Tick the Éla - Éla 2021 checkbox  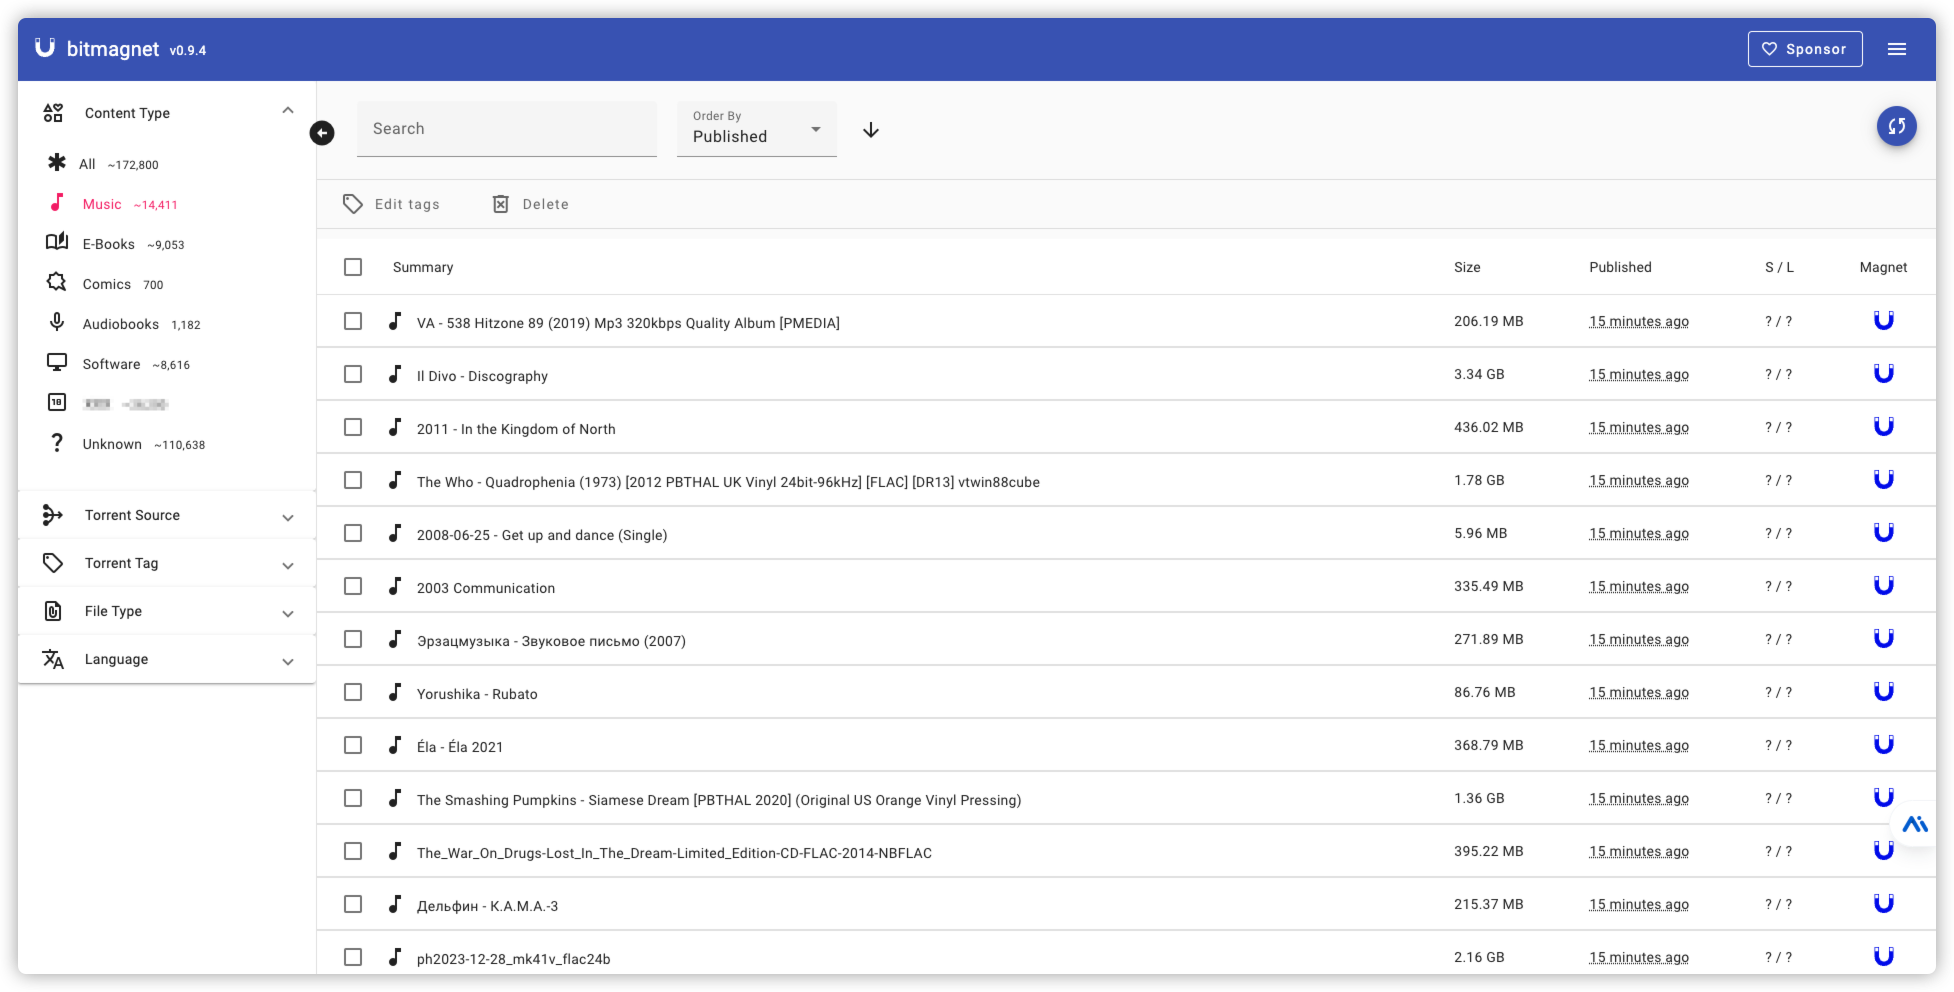coord(353,745)
